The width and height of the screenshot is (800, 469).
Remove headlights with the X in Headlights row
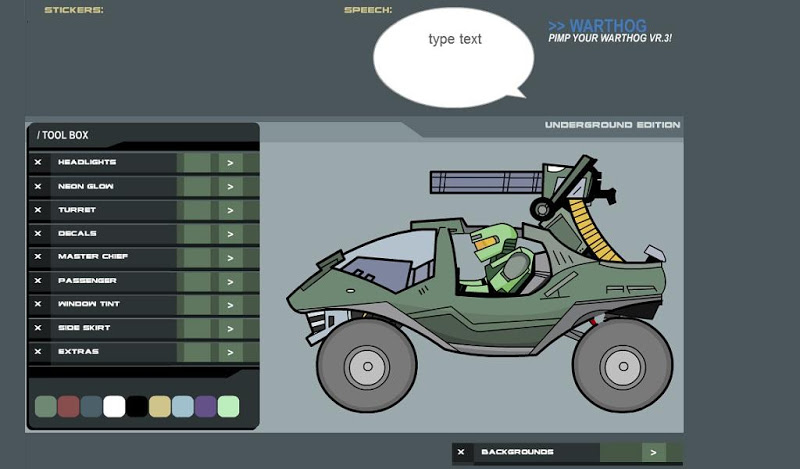point(38,162)
